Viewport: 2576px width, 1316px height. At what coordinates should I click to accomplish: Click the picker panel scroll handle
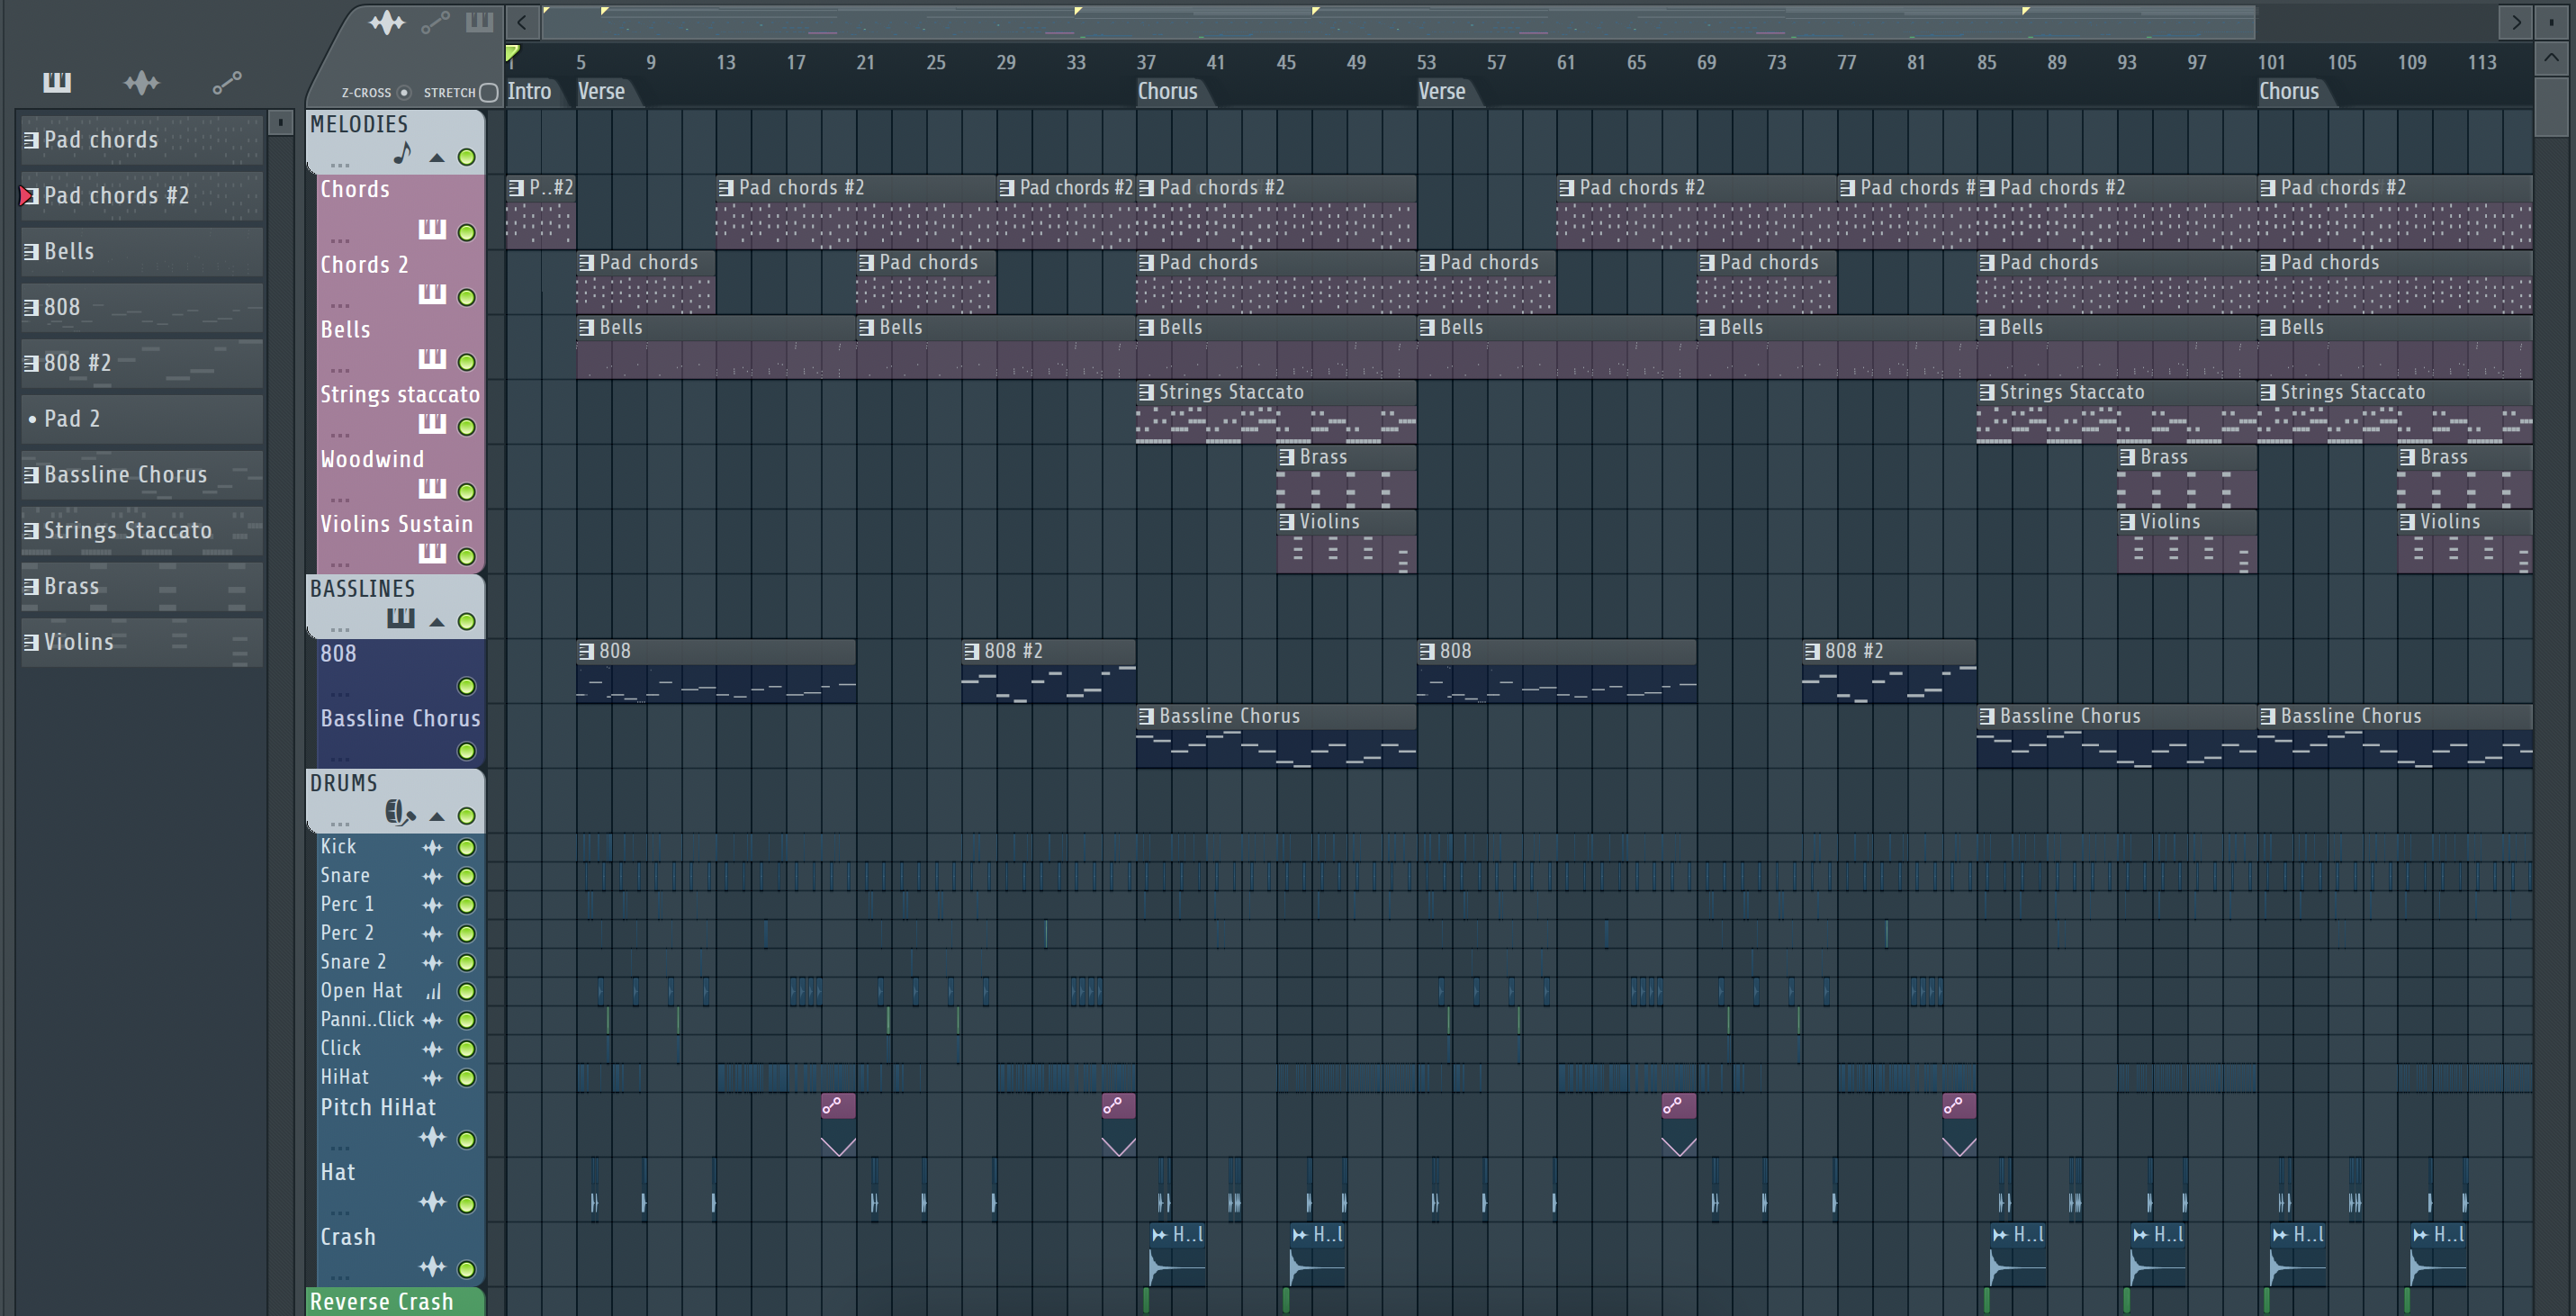[281, 123]
